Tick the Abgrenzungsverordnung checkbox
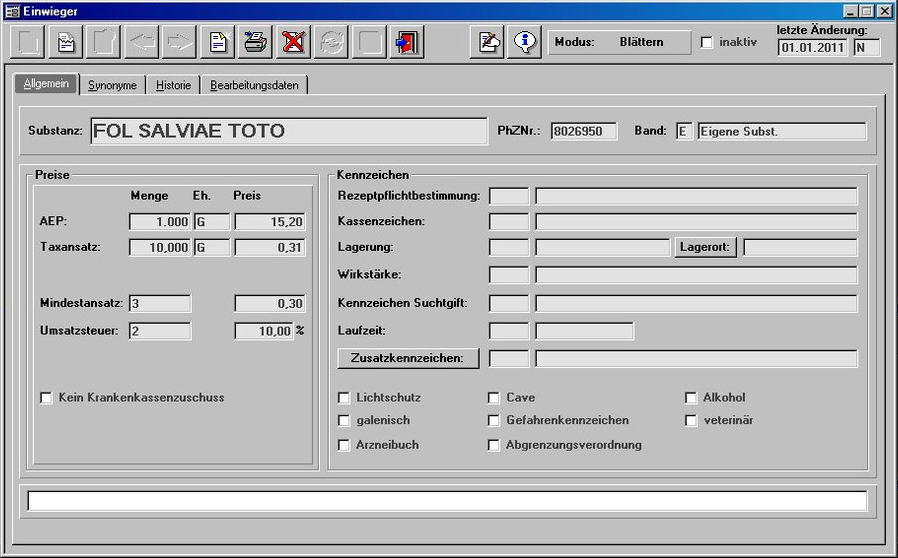Viewport: 898px width, 558px height. (x=494, y=445)
